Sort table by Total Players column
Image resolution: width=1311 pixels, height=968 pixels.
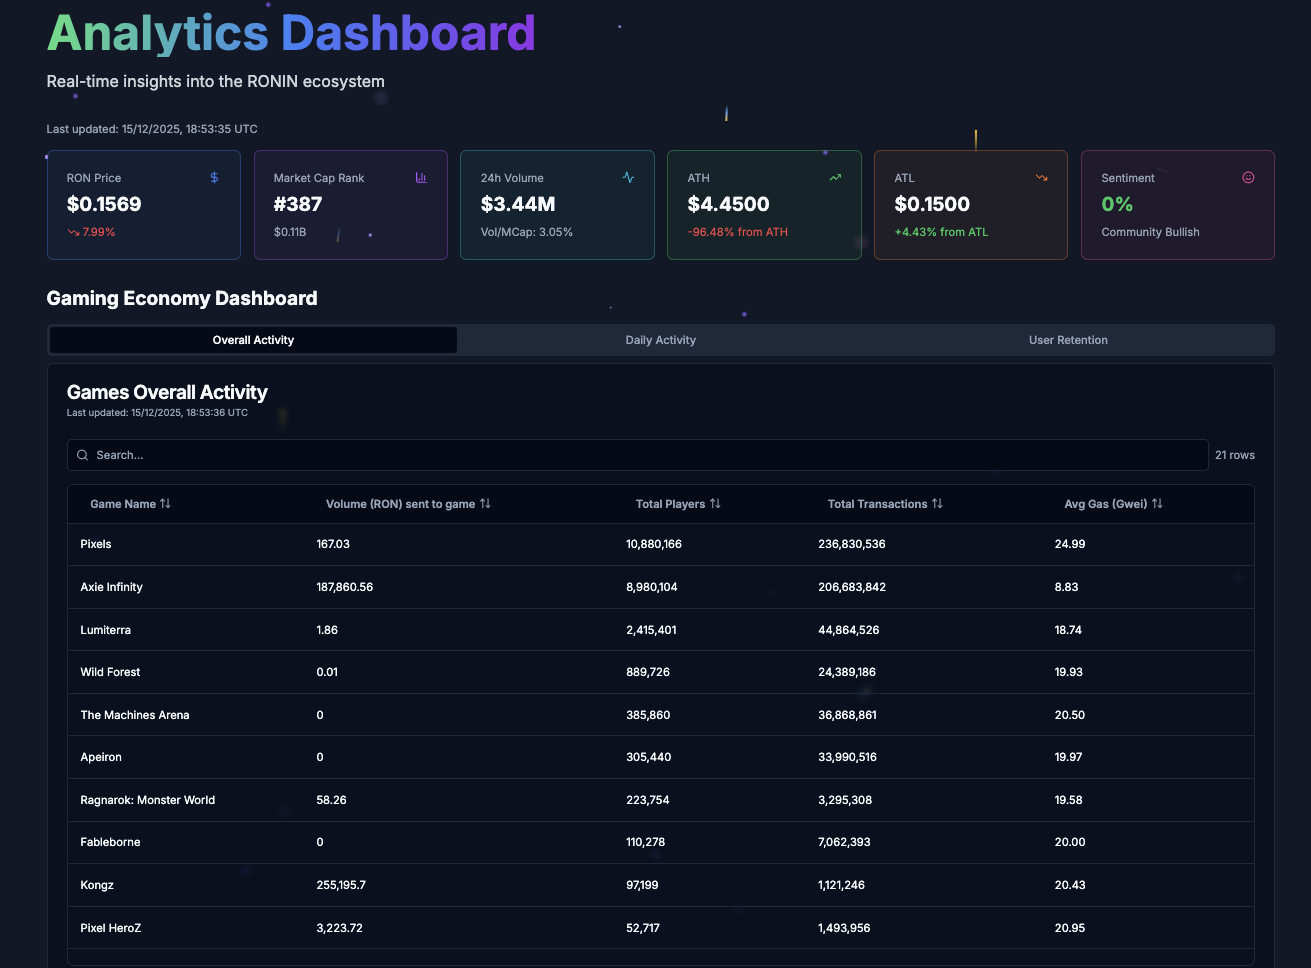pyautogui.click(x=678, y=504)
